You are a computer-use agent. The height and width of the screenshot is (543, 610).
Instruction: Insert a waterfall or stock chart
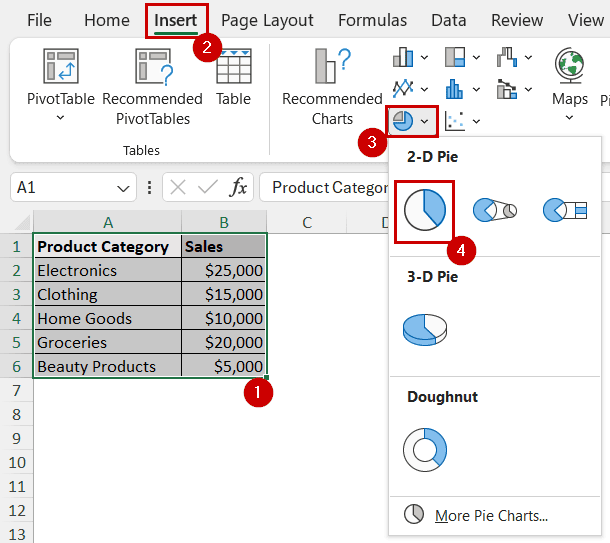click(507, 58)
